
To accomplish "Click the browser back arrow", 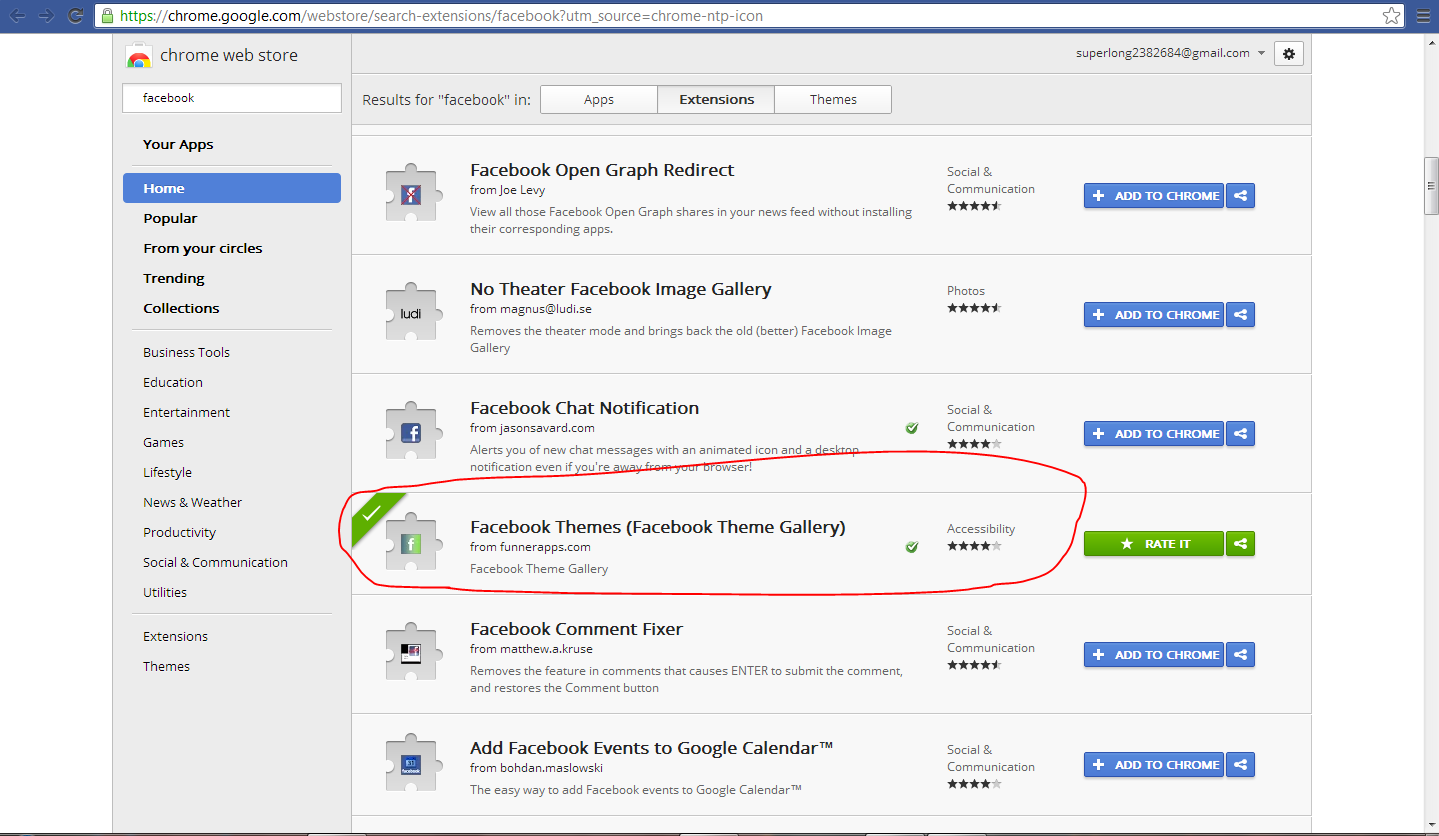I will pos(18,15).
